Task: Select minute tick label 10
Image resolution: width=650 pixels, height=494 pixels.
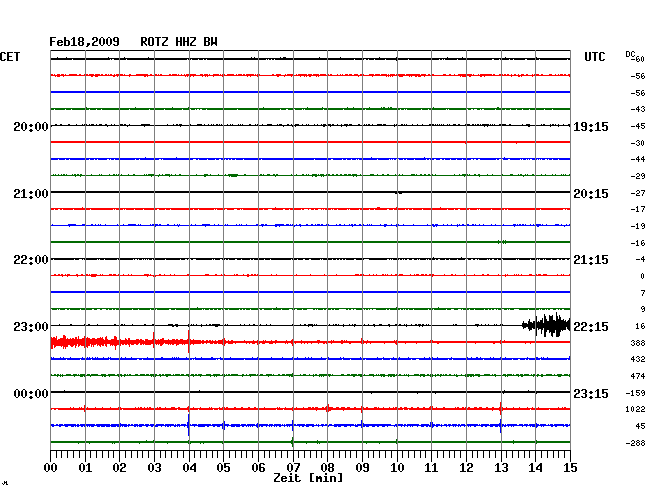Action: coord(397,467)
